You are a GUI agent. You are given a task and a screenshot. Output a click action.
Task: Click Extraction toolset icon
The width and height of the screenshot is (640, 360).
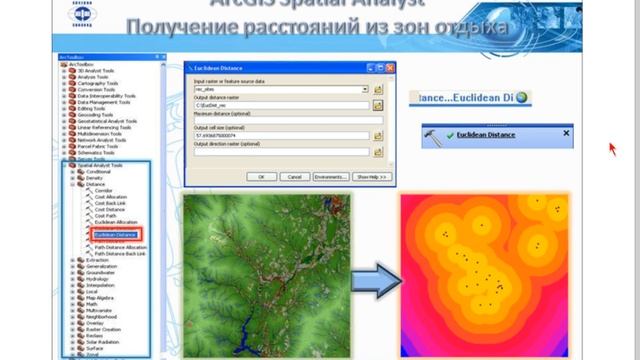pos(81,260)
